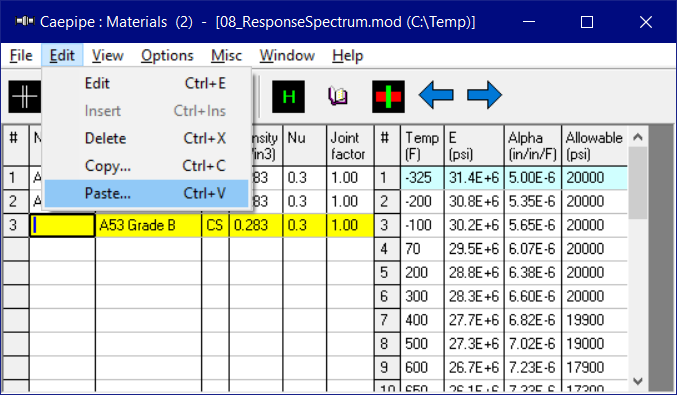677x395 pixels.
Task: Click the 0.283 density cell in row 3
Action: tap(256, 225)
